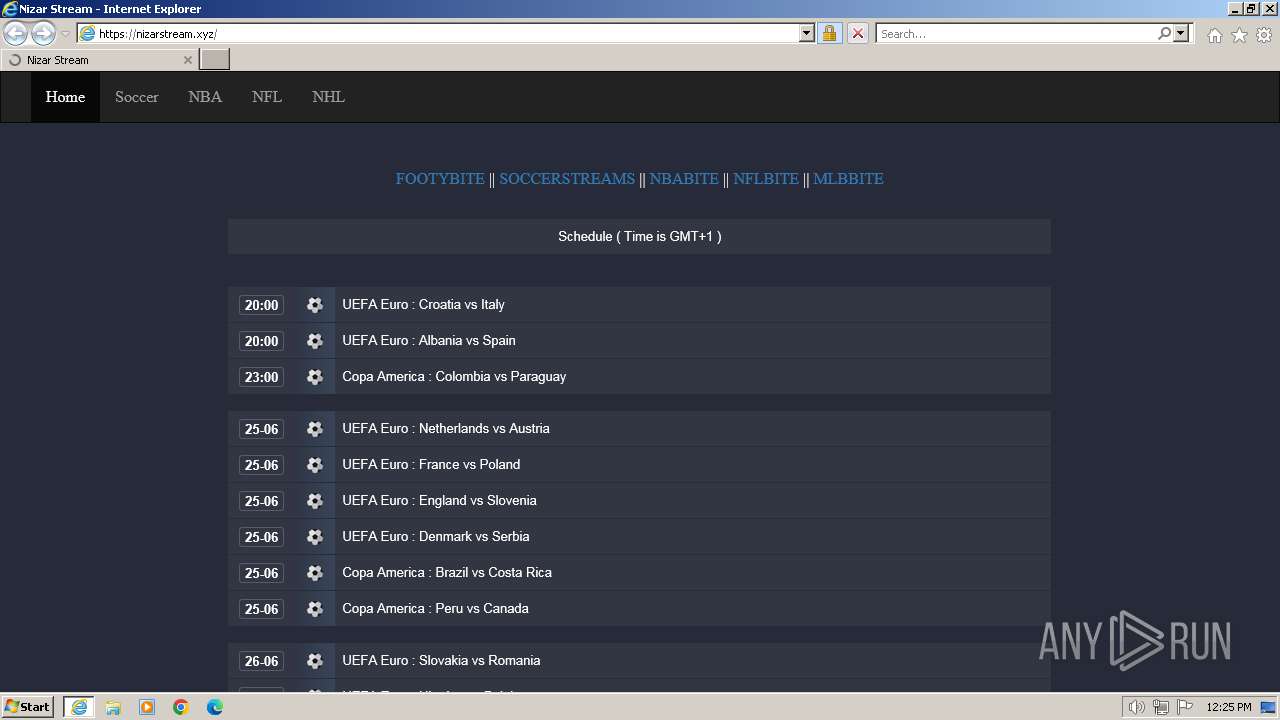Open the Tools gear icon
This screenshot has height=720, width=1280.
1264,35
